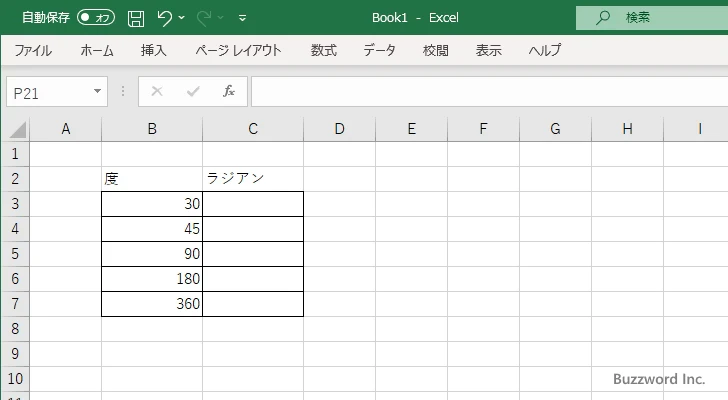
Task: Click the formula bar Enter checkmark icon
Action: click(193, 91)
